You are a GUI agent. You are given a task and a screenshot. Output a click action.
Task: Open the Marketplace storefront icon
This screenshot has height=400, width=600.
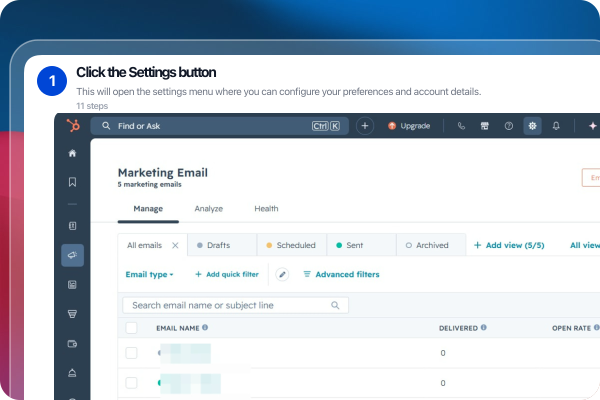coord(484,126)
